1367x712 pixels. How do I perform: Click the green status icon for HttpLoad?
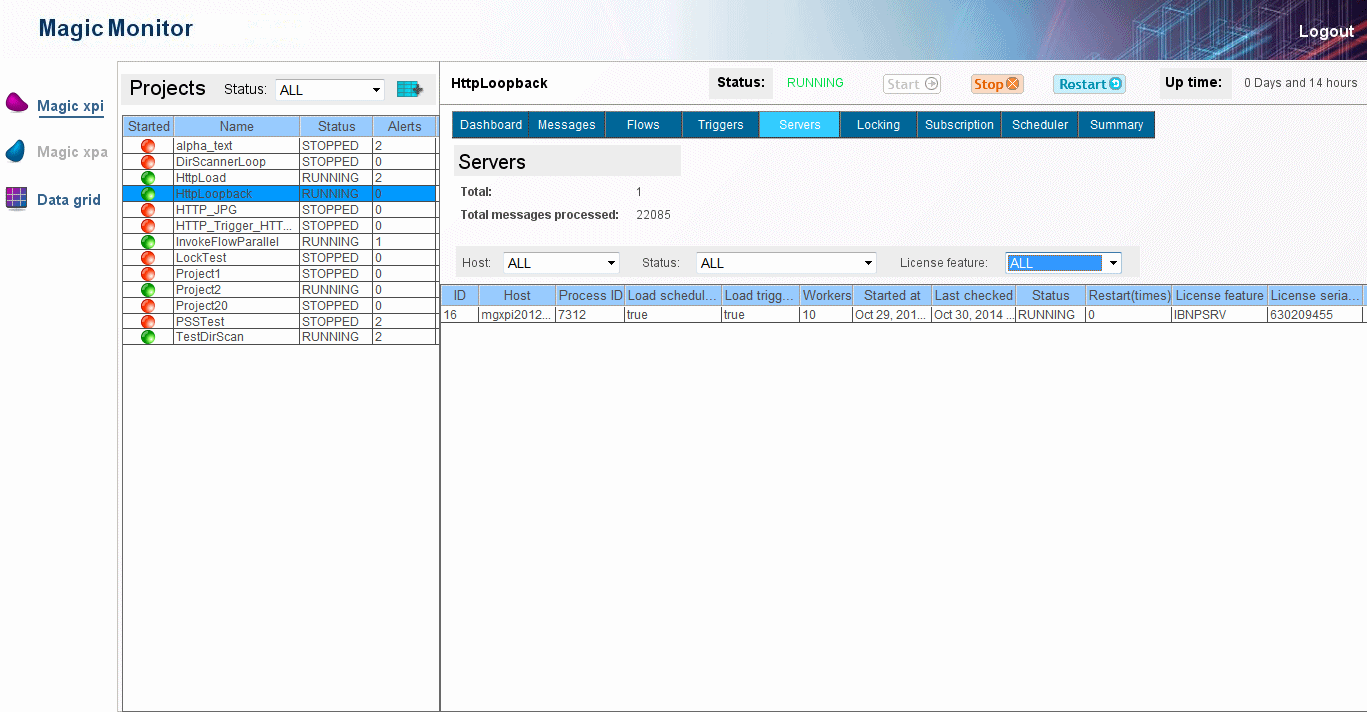tap(148, 178)
